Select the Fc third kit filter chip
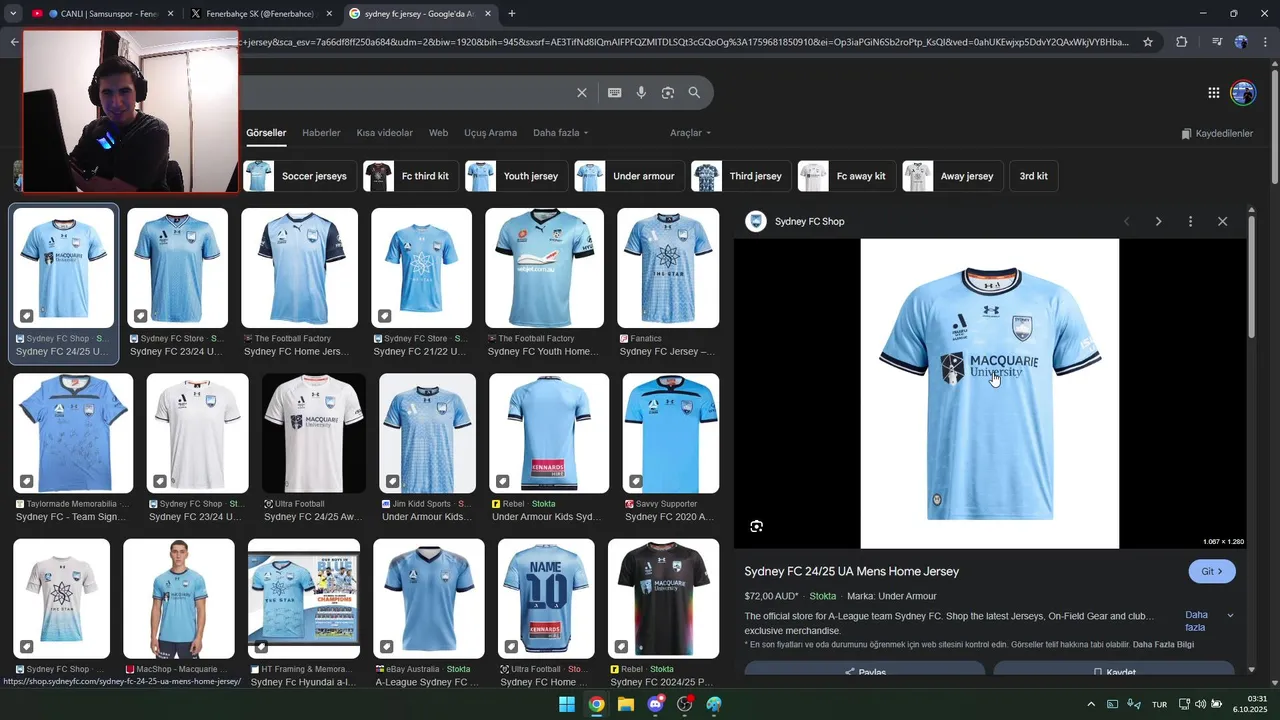 (410, 176)
